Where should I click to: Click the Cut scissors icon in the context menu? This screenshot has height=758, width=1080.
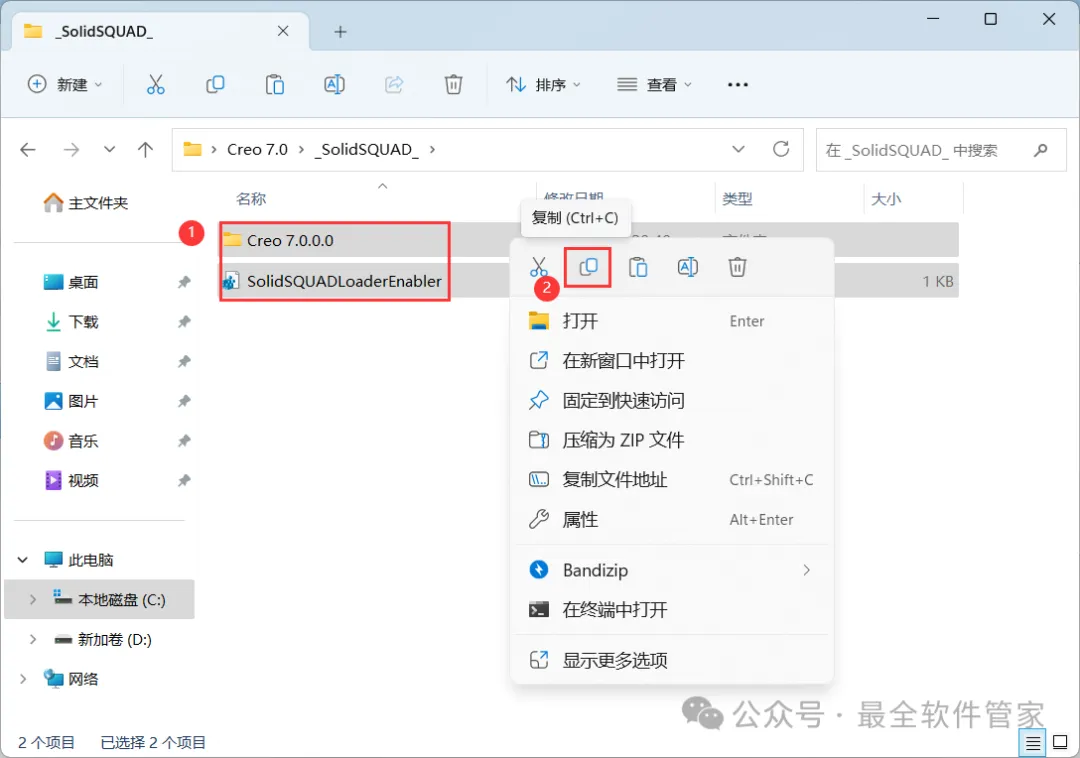click(x=539, y=266)
